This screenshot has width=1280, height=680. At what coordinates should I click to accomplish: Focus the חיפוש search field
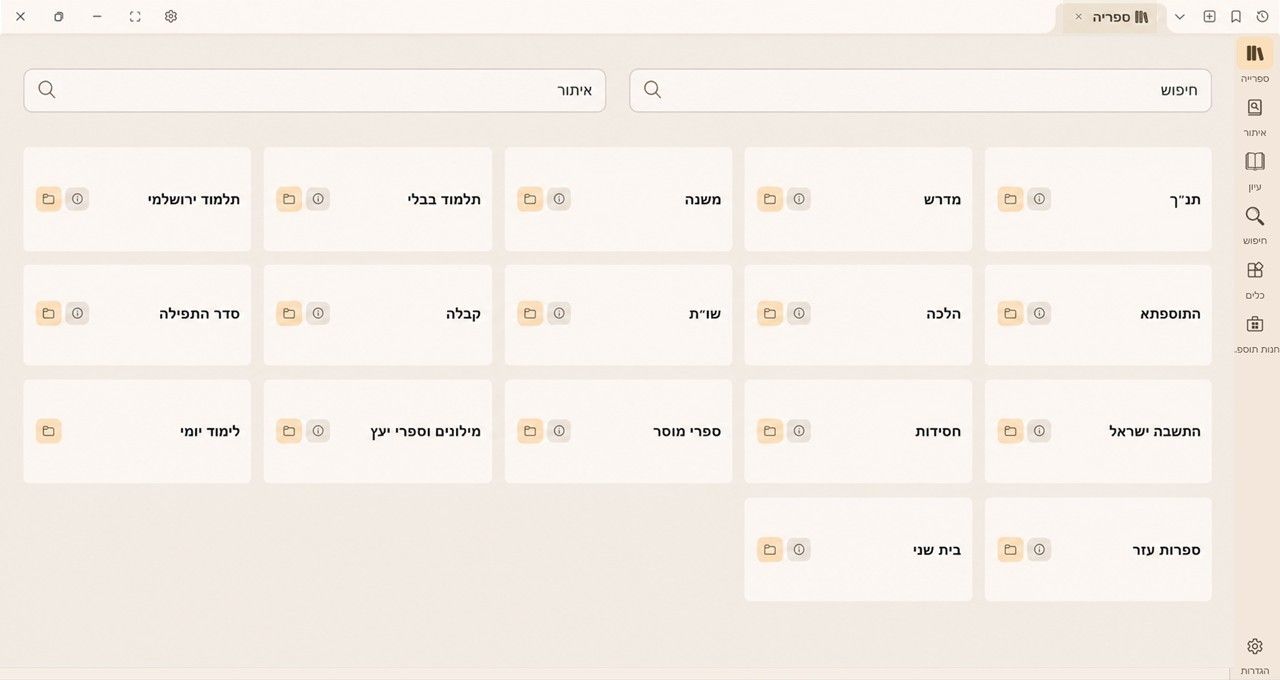(920, 90)
